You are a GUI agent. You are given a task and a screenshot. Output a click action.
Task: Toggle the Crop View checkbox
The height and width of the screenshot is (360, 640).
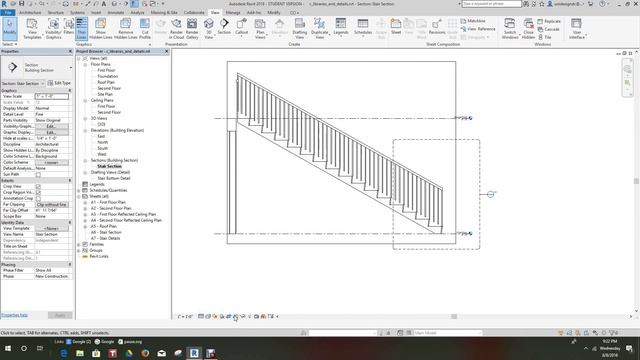click(38, 187)
